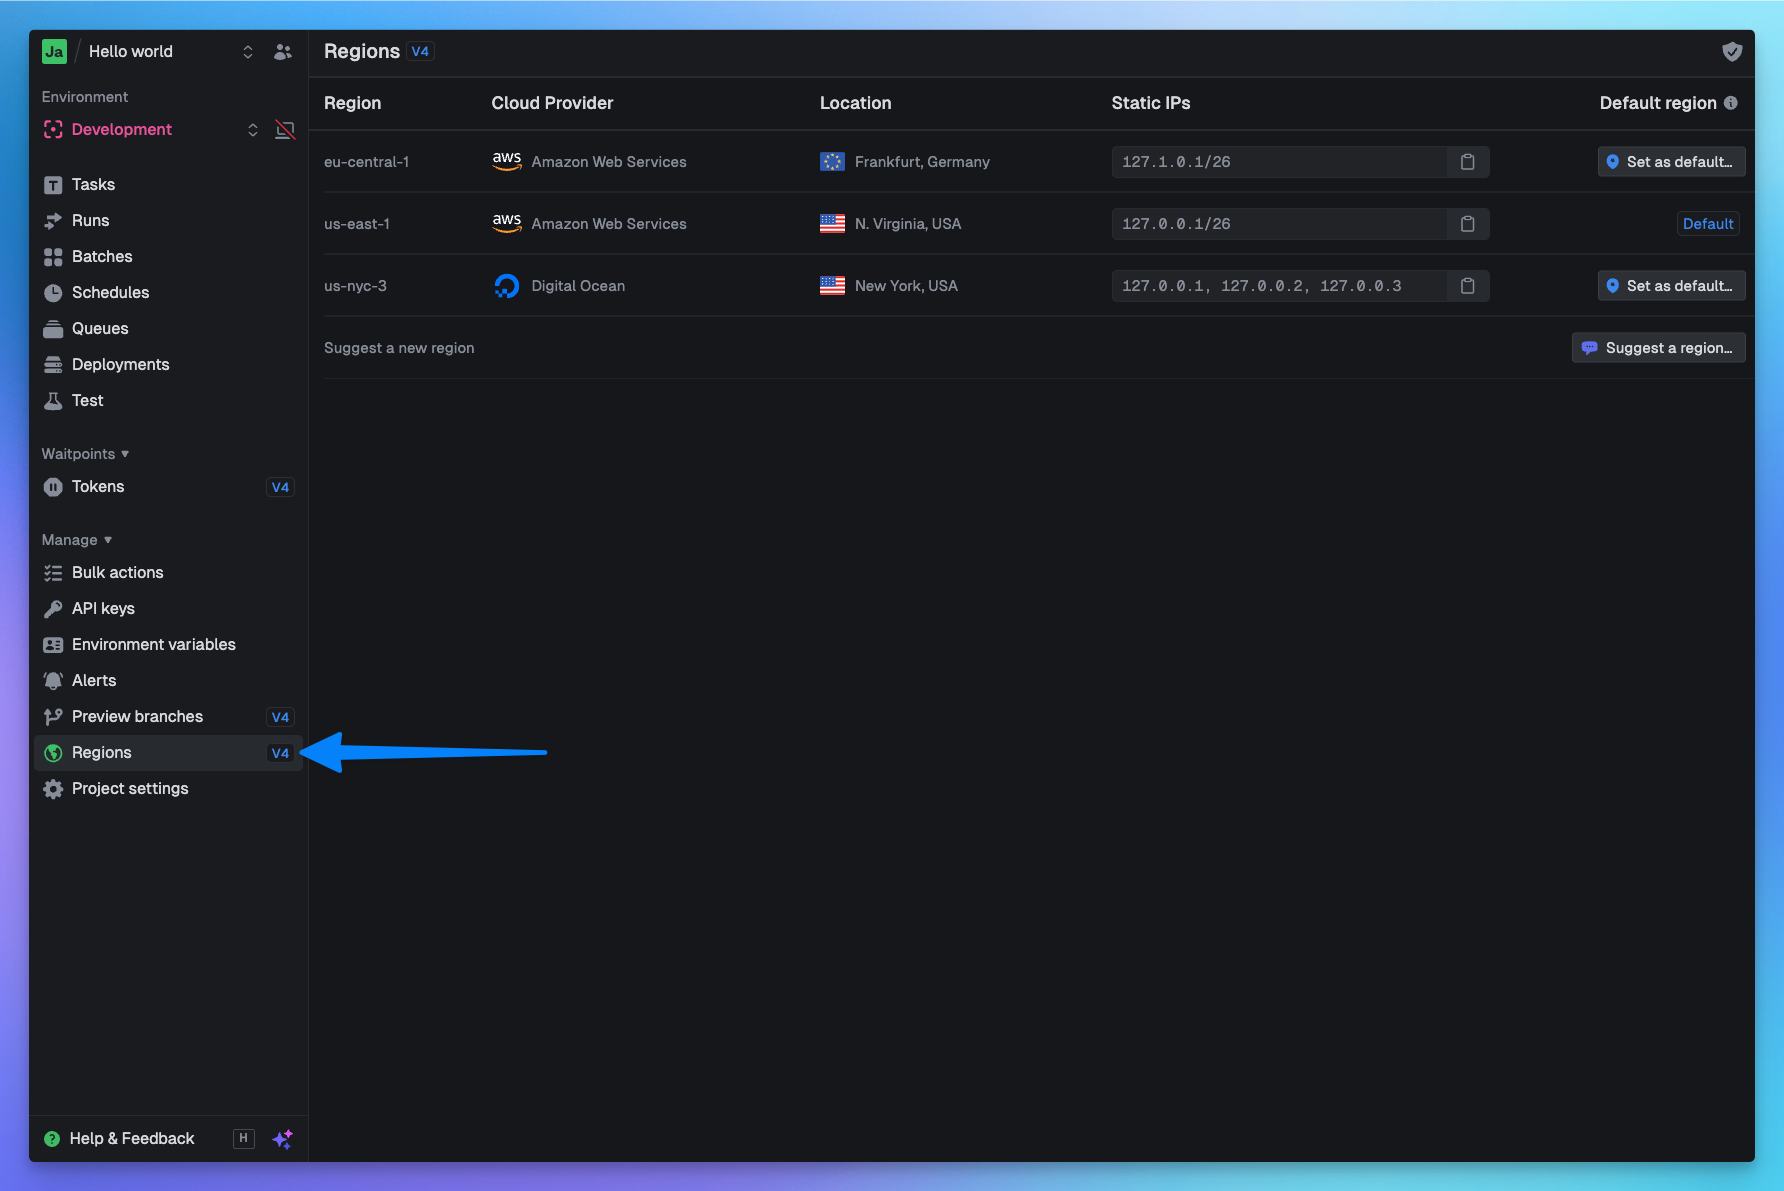Open the team members icon beside Hello world

coord(283,52)
